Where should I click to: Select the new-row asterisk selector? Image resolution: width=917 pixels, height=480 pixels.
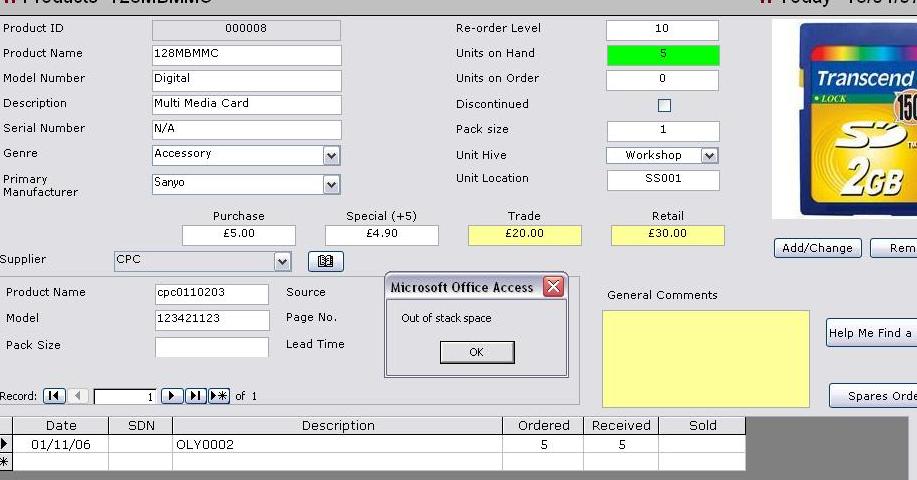pos(5,462)
